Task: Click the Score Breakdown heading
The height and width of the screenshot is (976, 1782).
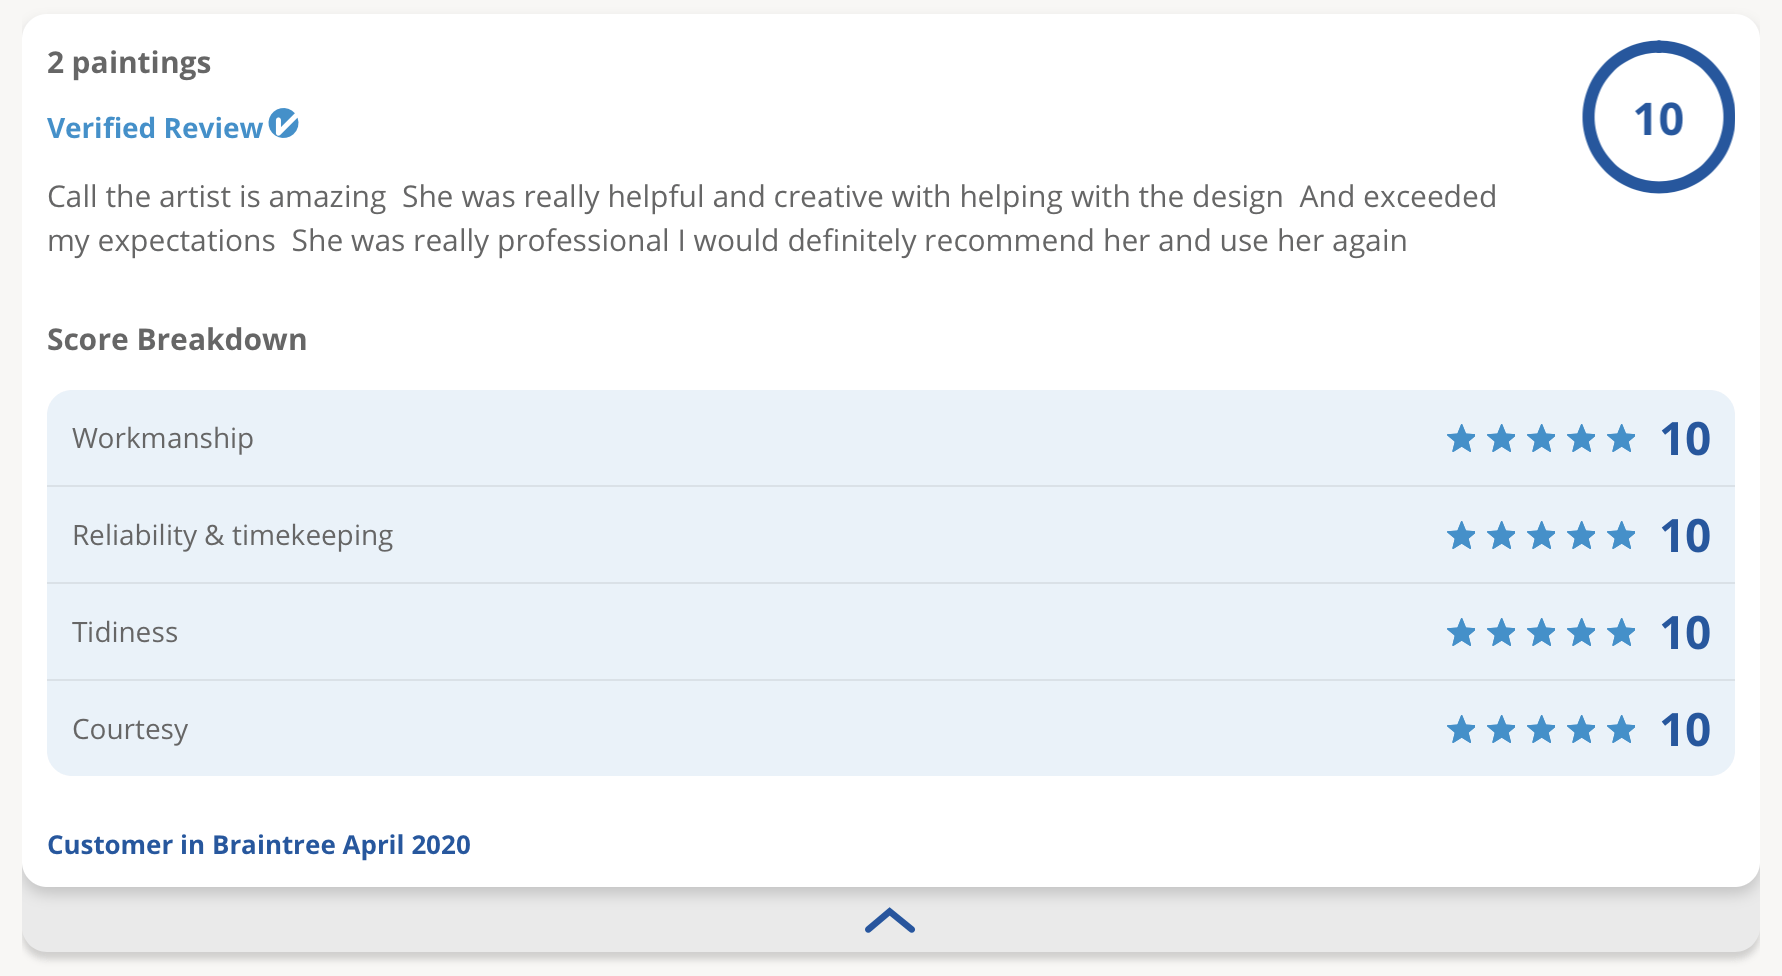Action: [177, 340]
